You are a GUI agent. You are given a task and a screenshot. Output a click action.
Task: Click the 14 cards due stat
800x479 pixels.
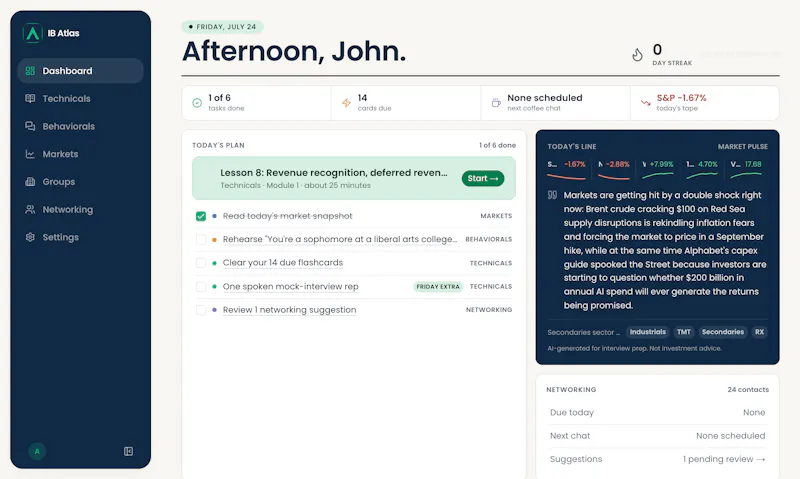click(406, 103)
